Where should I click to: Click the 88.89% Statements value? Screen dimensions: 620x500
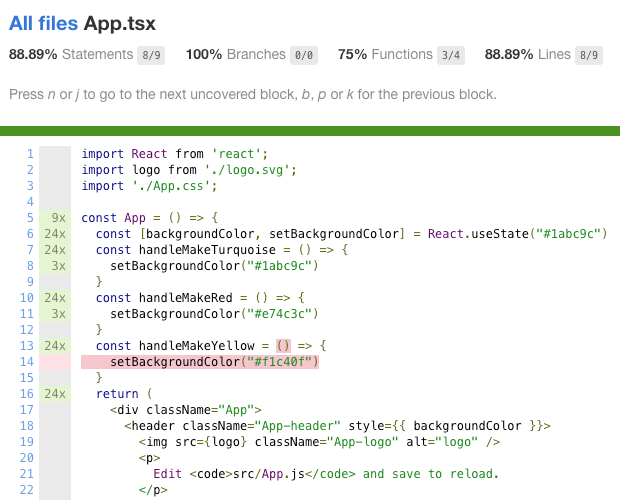[x=33, y=55]
